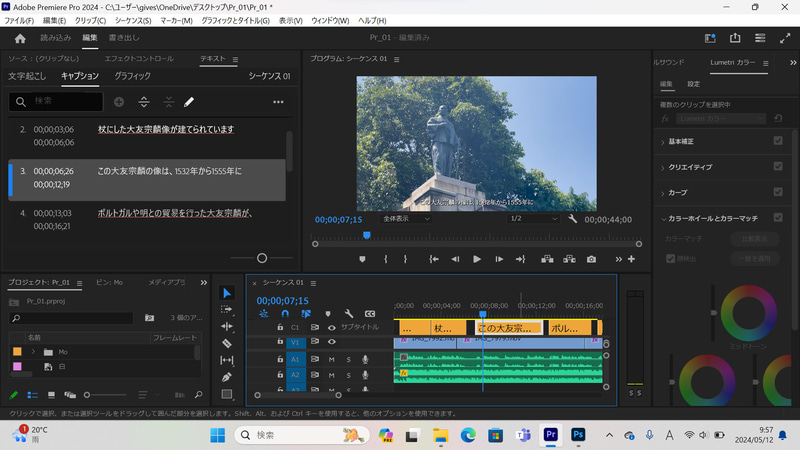The width and height of the screenshot is (800, 450).
Task: Click the caption panel zoom slider handle
Action: (x=262, y=258)
